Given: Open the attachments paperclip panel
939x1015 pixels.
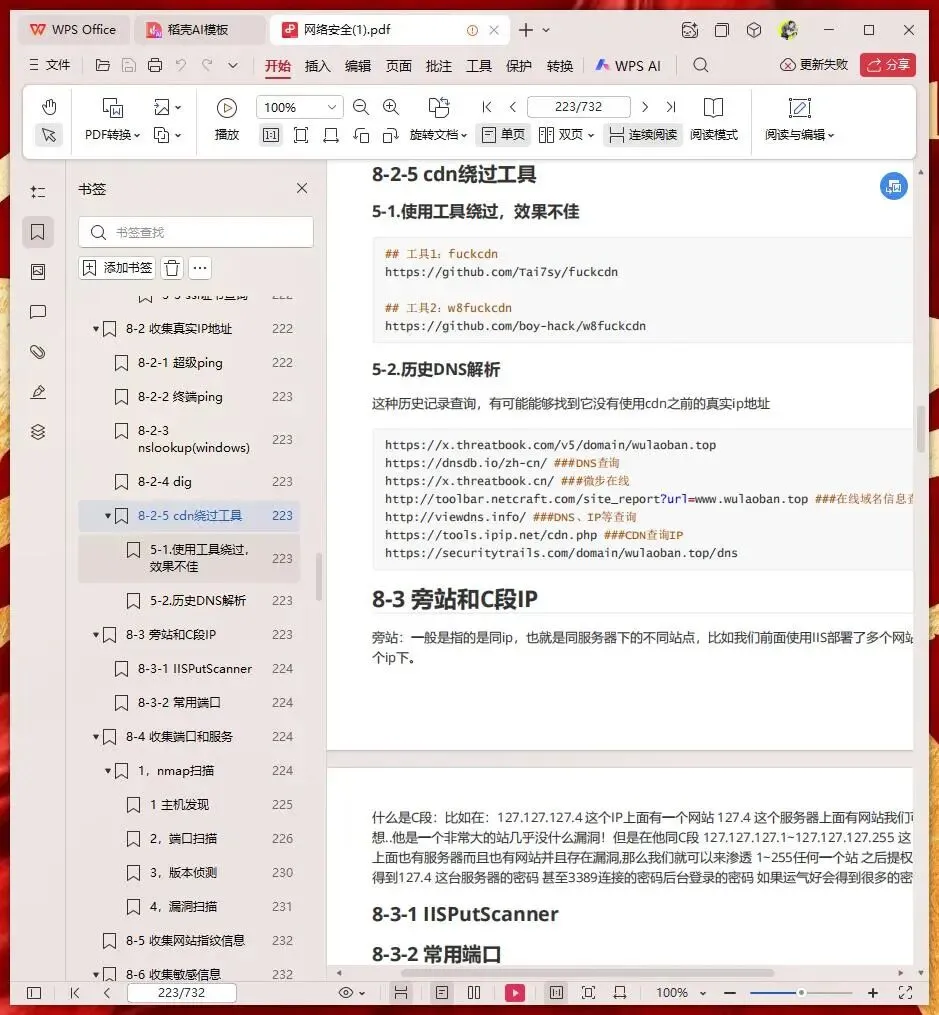Looking at the screenshot, I should 38,352.
